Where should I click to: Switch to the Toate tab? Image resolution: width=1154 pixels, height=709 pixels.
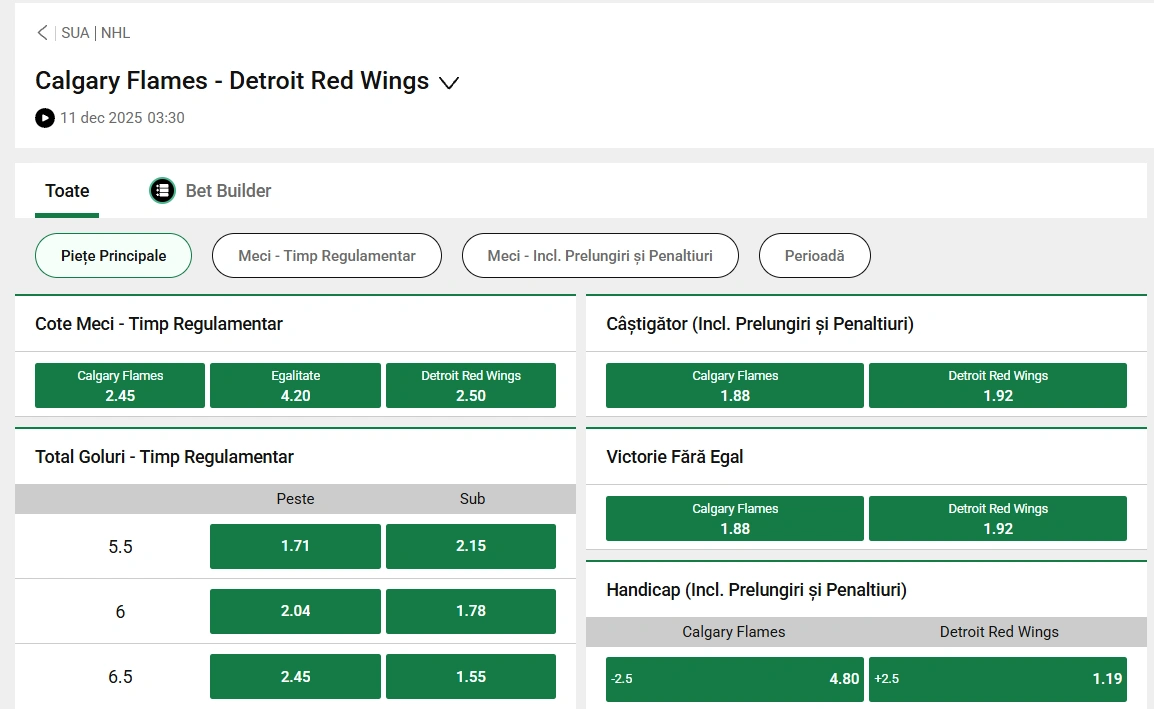point(66,190)
